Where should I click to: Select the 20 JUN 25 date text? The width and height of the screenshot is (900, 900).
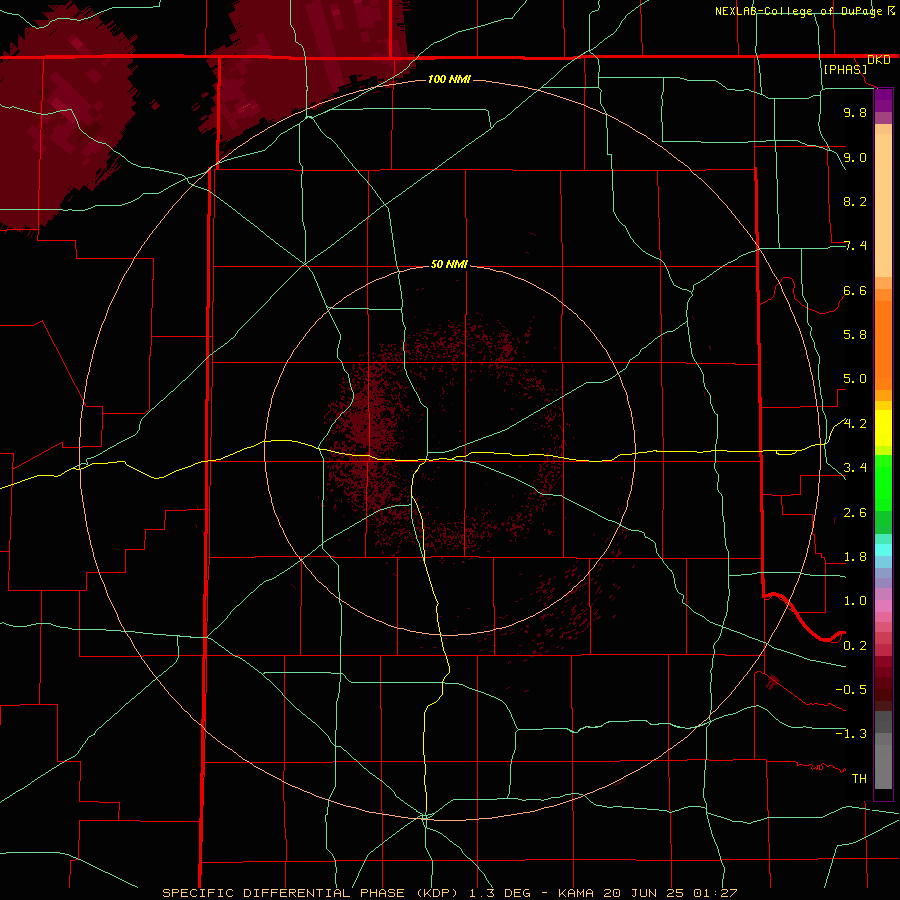(x=643, y=893)
